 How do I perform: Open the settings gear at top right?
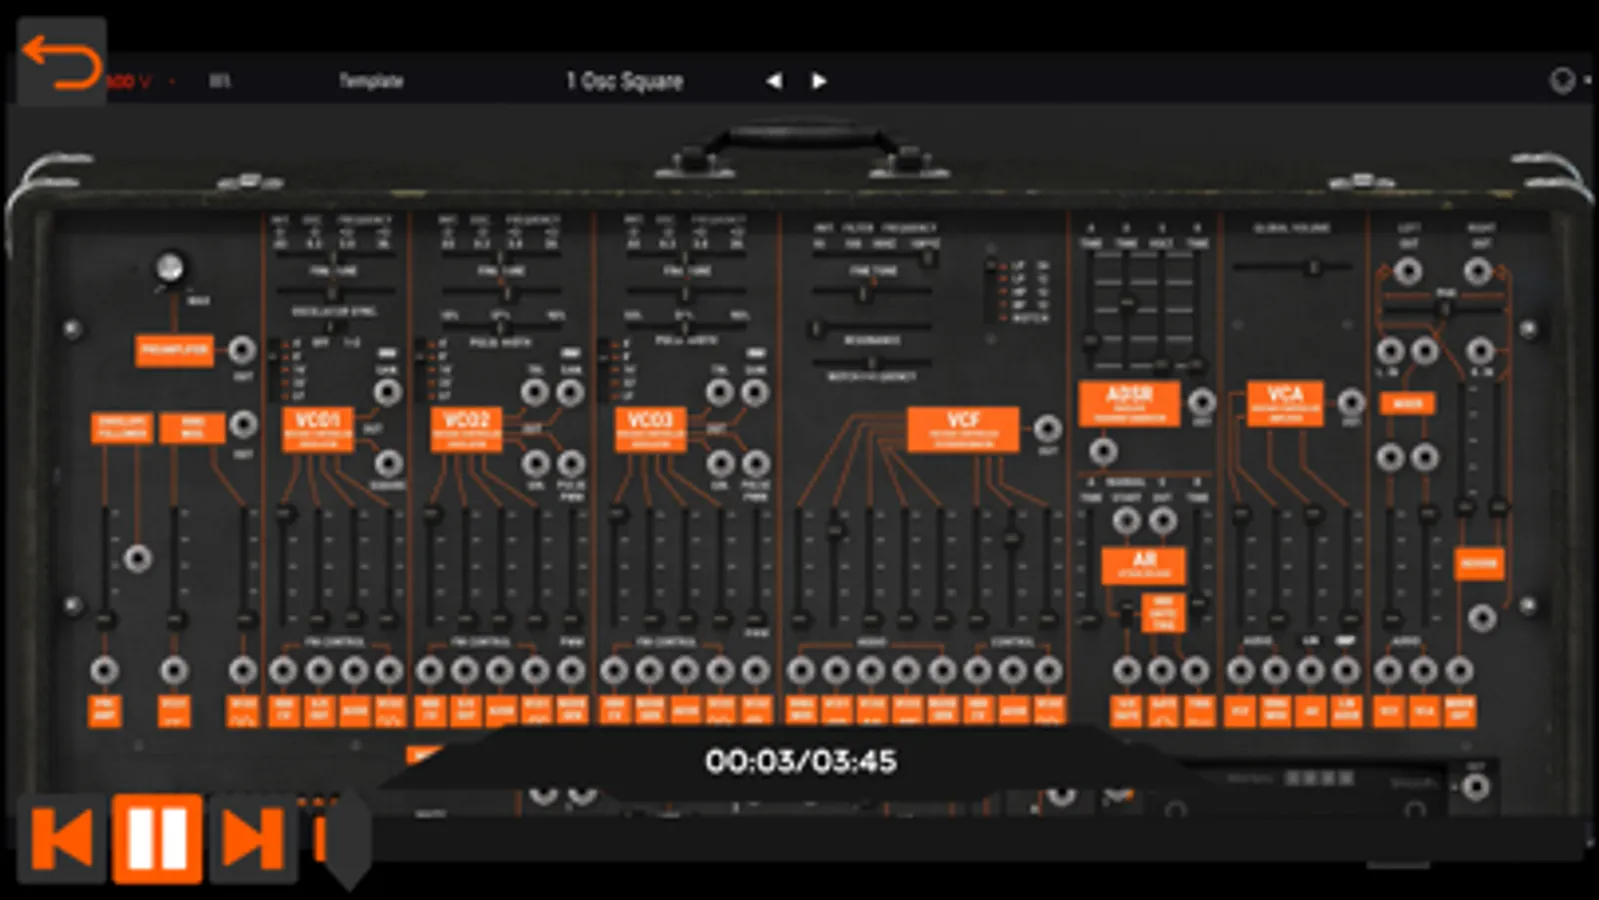1562,81
